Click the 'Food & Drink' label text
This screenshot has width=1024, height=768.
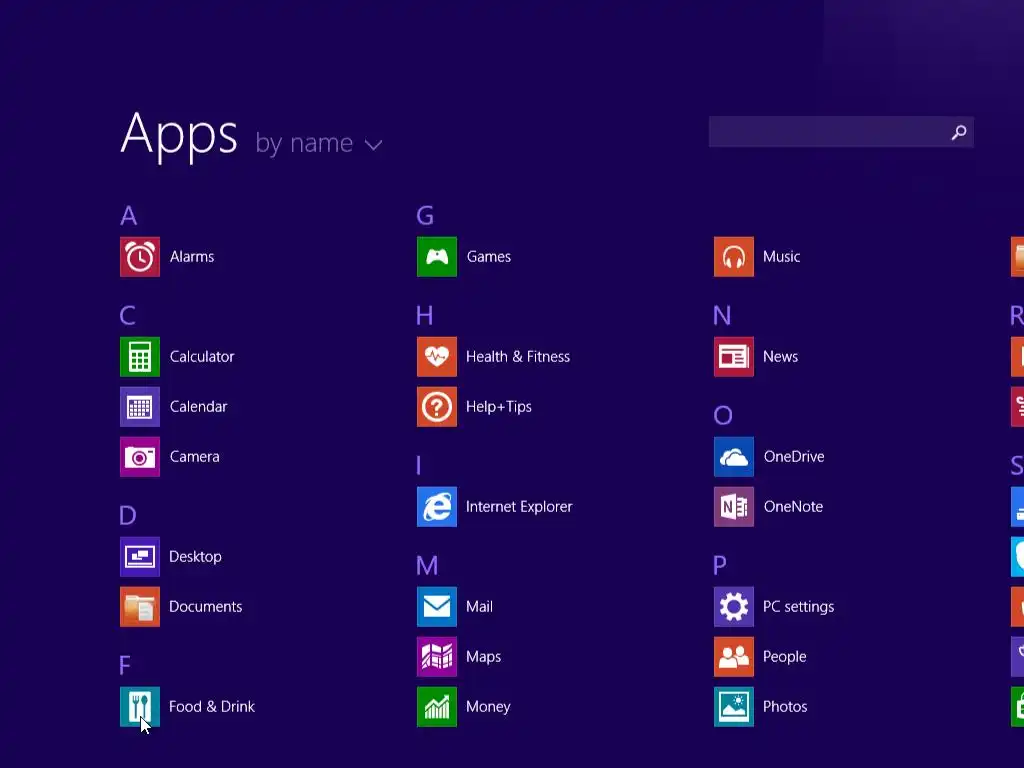pyautogui.click(x=212, y=707)
